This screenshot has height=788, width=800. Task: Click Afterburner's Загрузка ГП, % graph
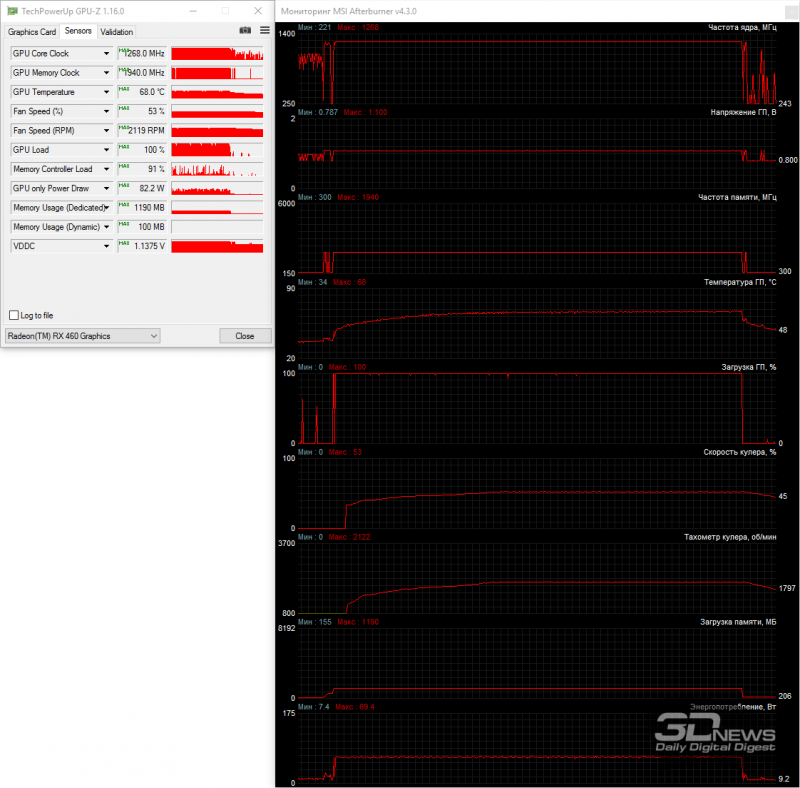click(537, 408)
